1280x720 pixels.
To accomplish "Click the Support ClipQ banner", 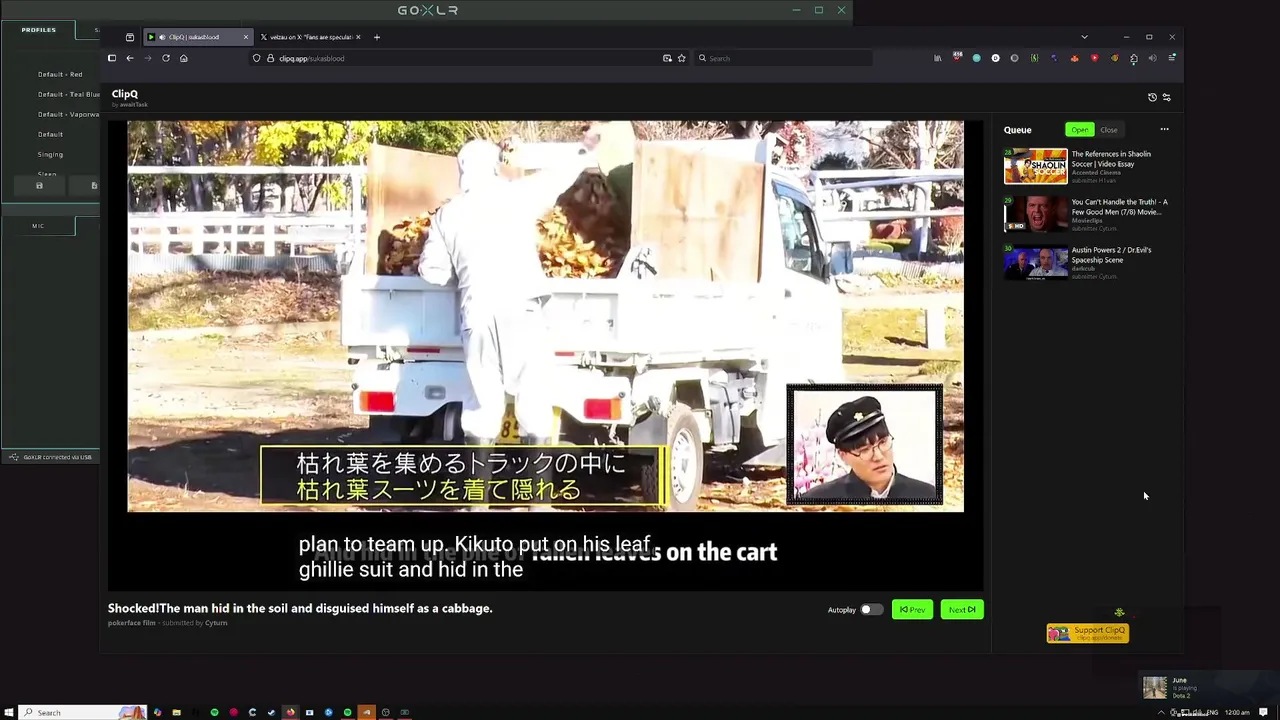I will pyautogui.click(x=1087, y=632).
